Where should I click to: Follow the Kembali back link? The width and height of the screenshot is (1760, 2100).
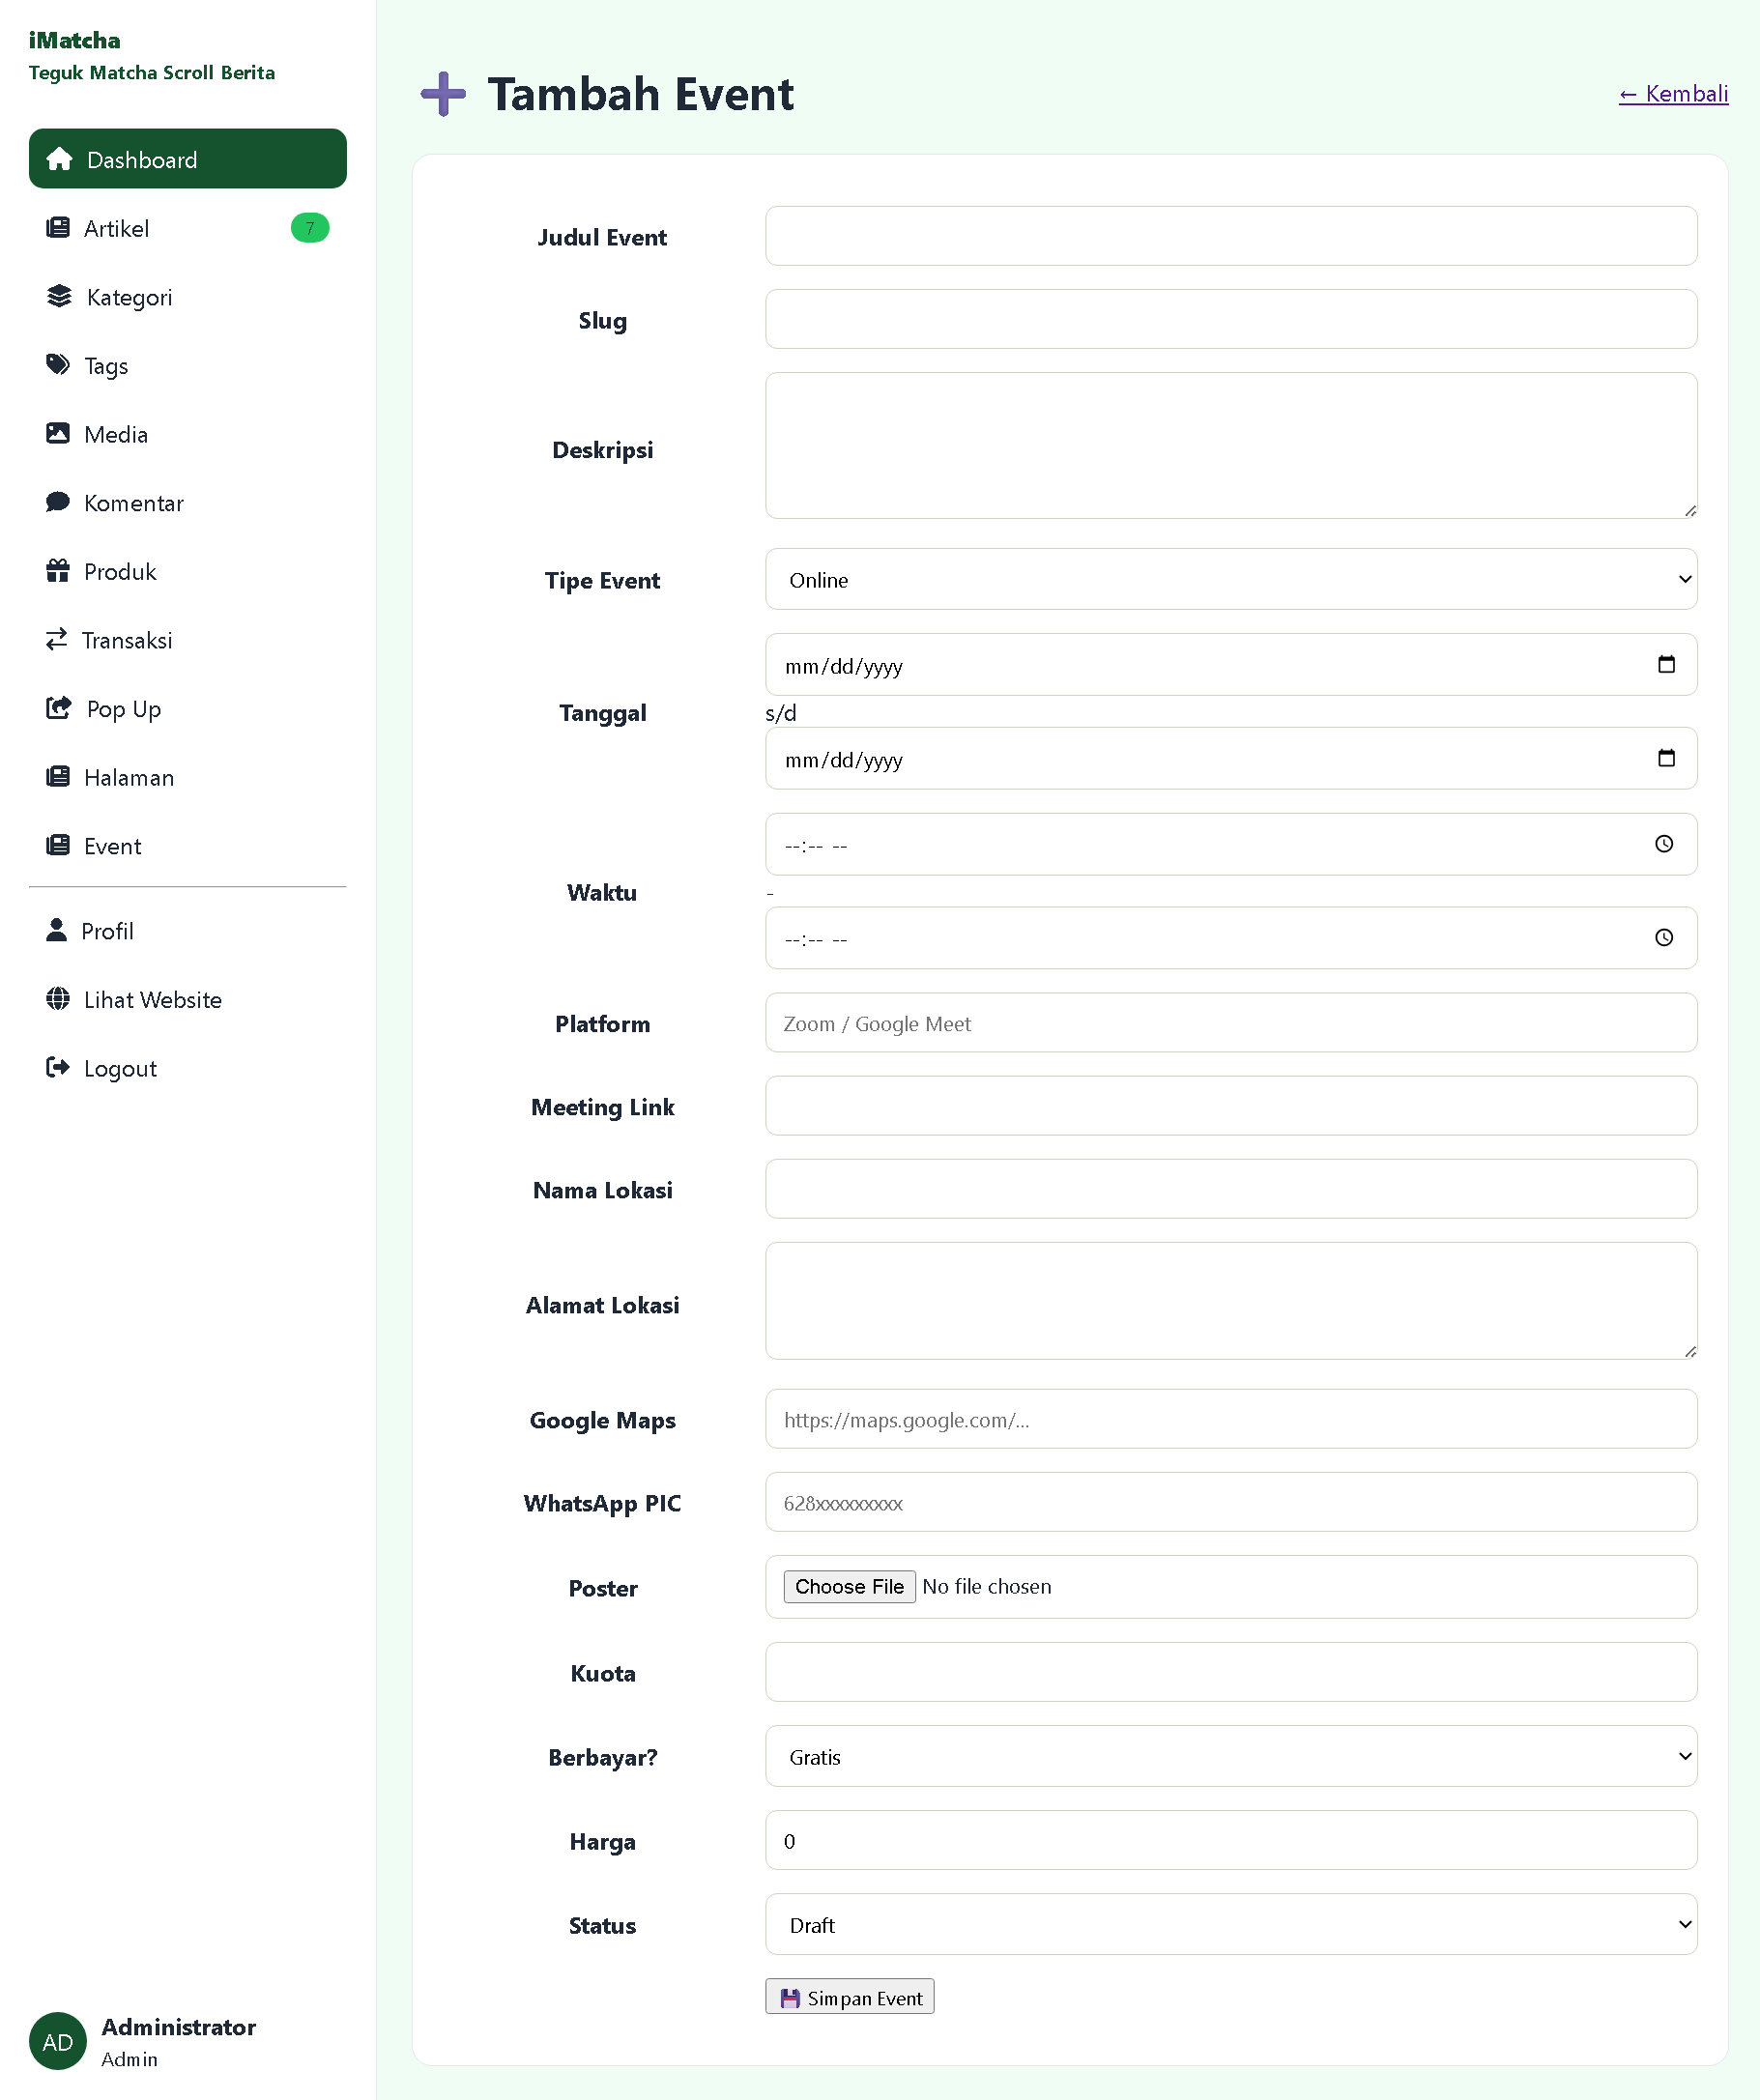[x=1673, y=94]
